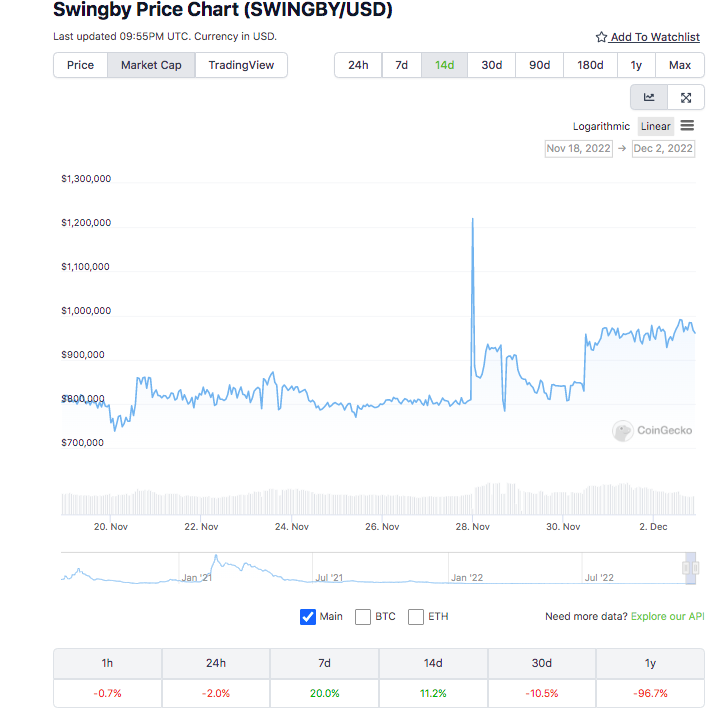Select the line chart view icon

[x=649, y=97]
